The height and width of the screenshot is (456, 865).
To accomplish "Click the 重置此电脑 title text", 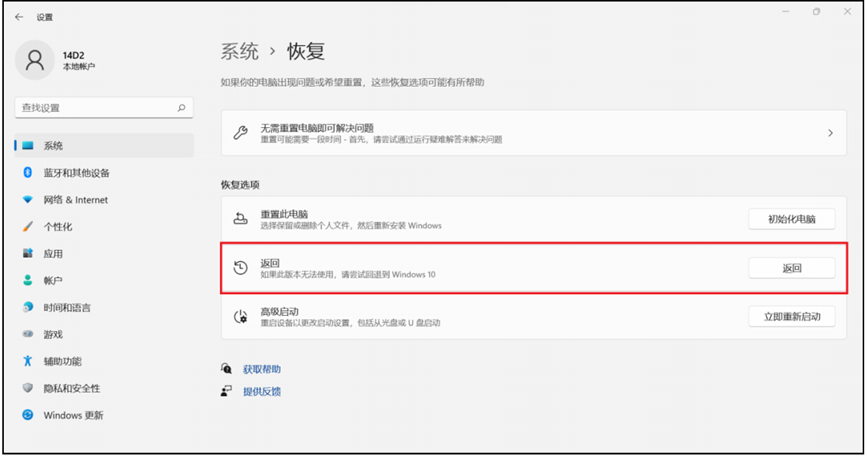I will click(x=284, y=214).
